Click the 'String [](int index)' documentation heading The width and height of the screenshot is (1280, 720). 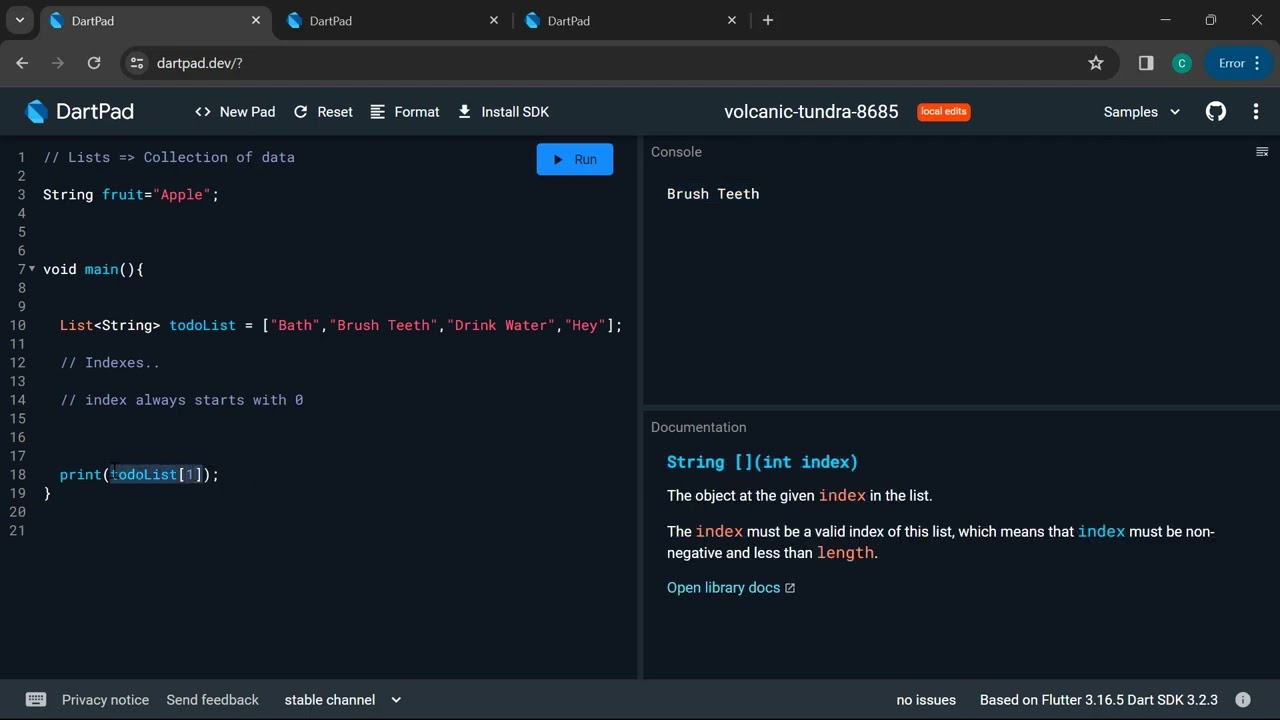[x=762, y=462]
